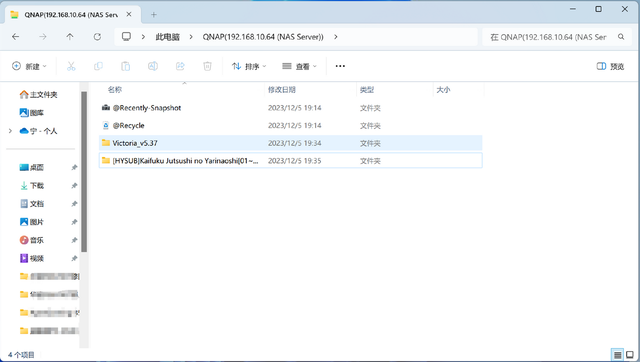Switch to large icons view in status bar
Viewport: 640px width, 362px height.
coord(630,355)
